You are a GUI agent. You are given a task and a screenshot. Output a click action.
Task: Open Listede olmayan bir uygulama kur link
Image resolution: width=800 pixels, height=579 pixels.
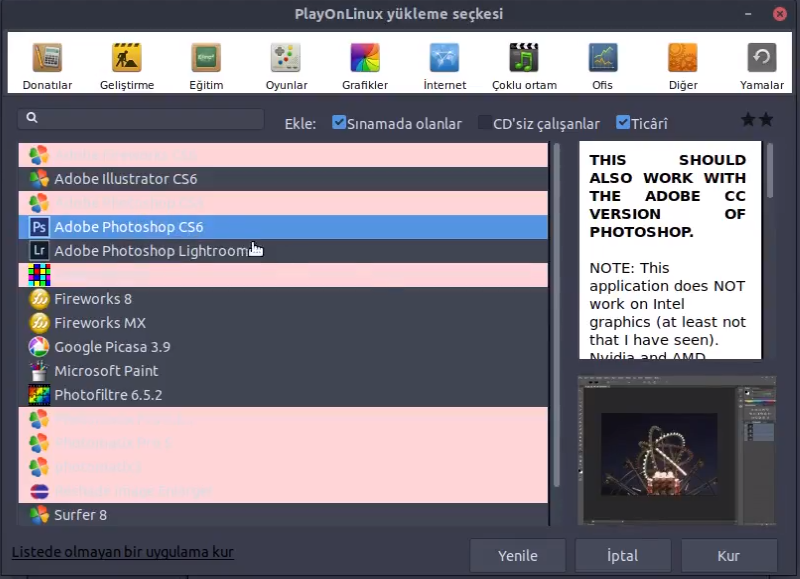click(123, 552)
